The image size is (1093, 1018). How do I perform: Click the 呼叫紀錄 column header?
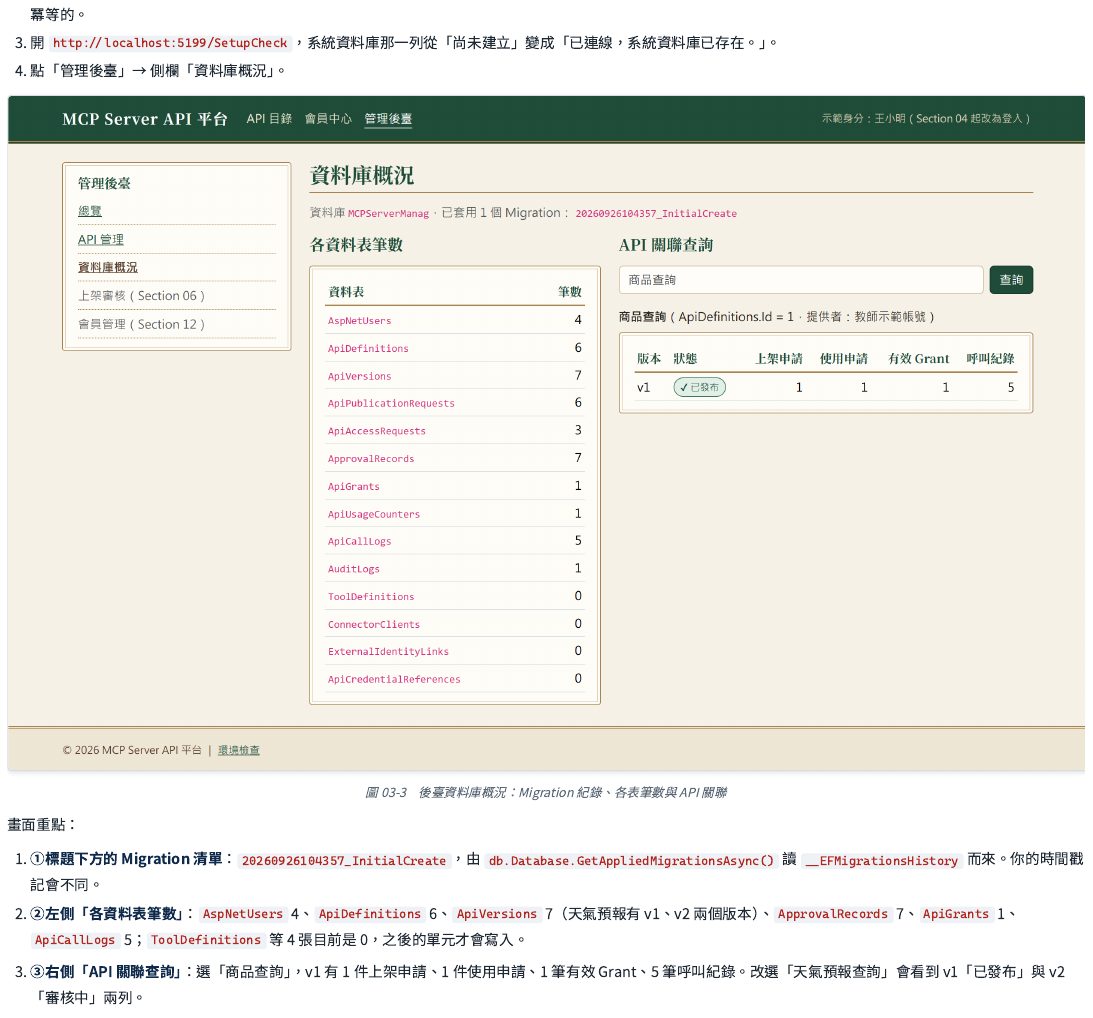pos(990,358)
